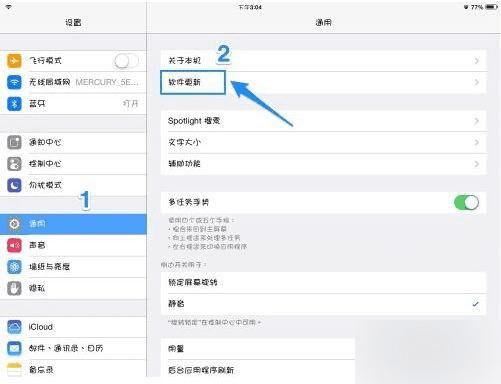Tap the Notes (备忘录) icon
This screenshot has height=384, width=501.
(x=14, y=370)
